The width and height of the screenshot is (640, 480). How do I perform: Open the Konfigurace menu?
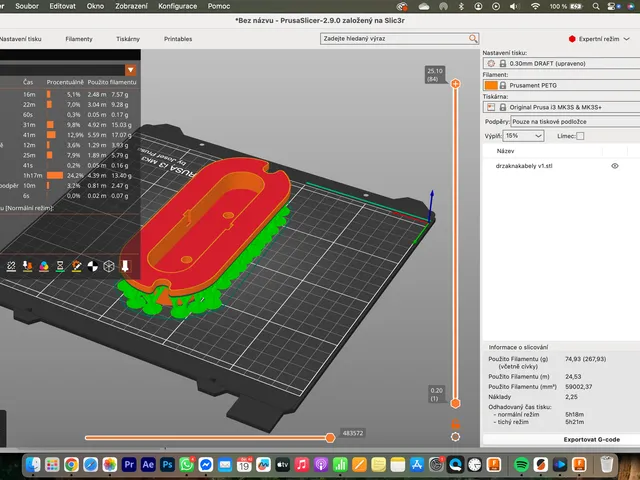[178, 6]
